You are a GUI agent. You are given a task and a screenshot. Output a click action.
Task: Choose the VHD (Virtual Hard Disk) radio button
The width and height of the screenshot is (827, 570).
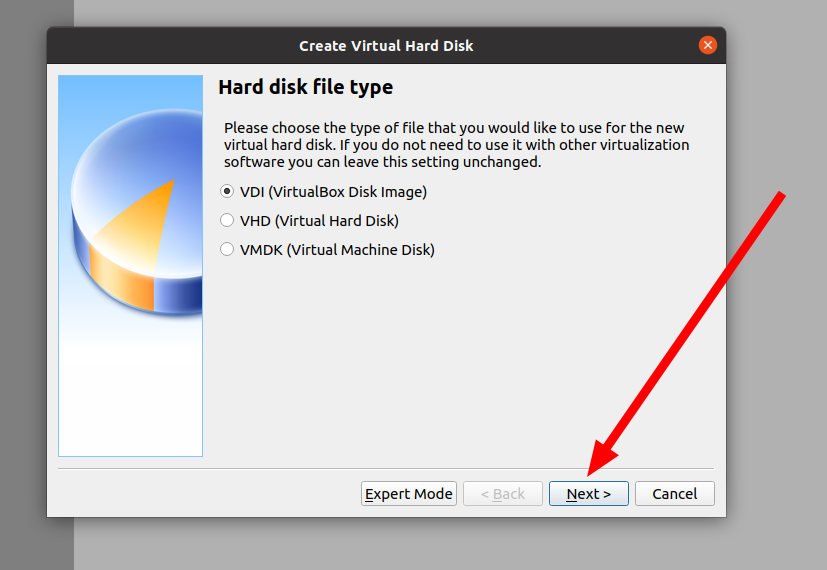(227, 221)
